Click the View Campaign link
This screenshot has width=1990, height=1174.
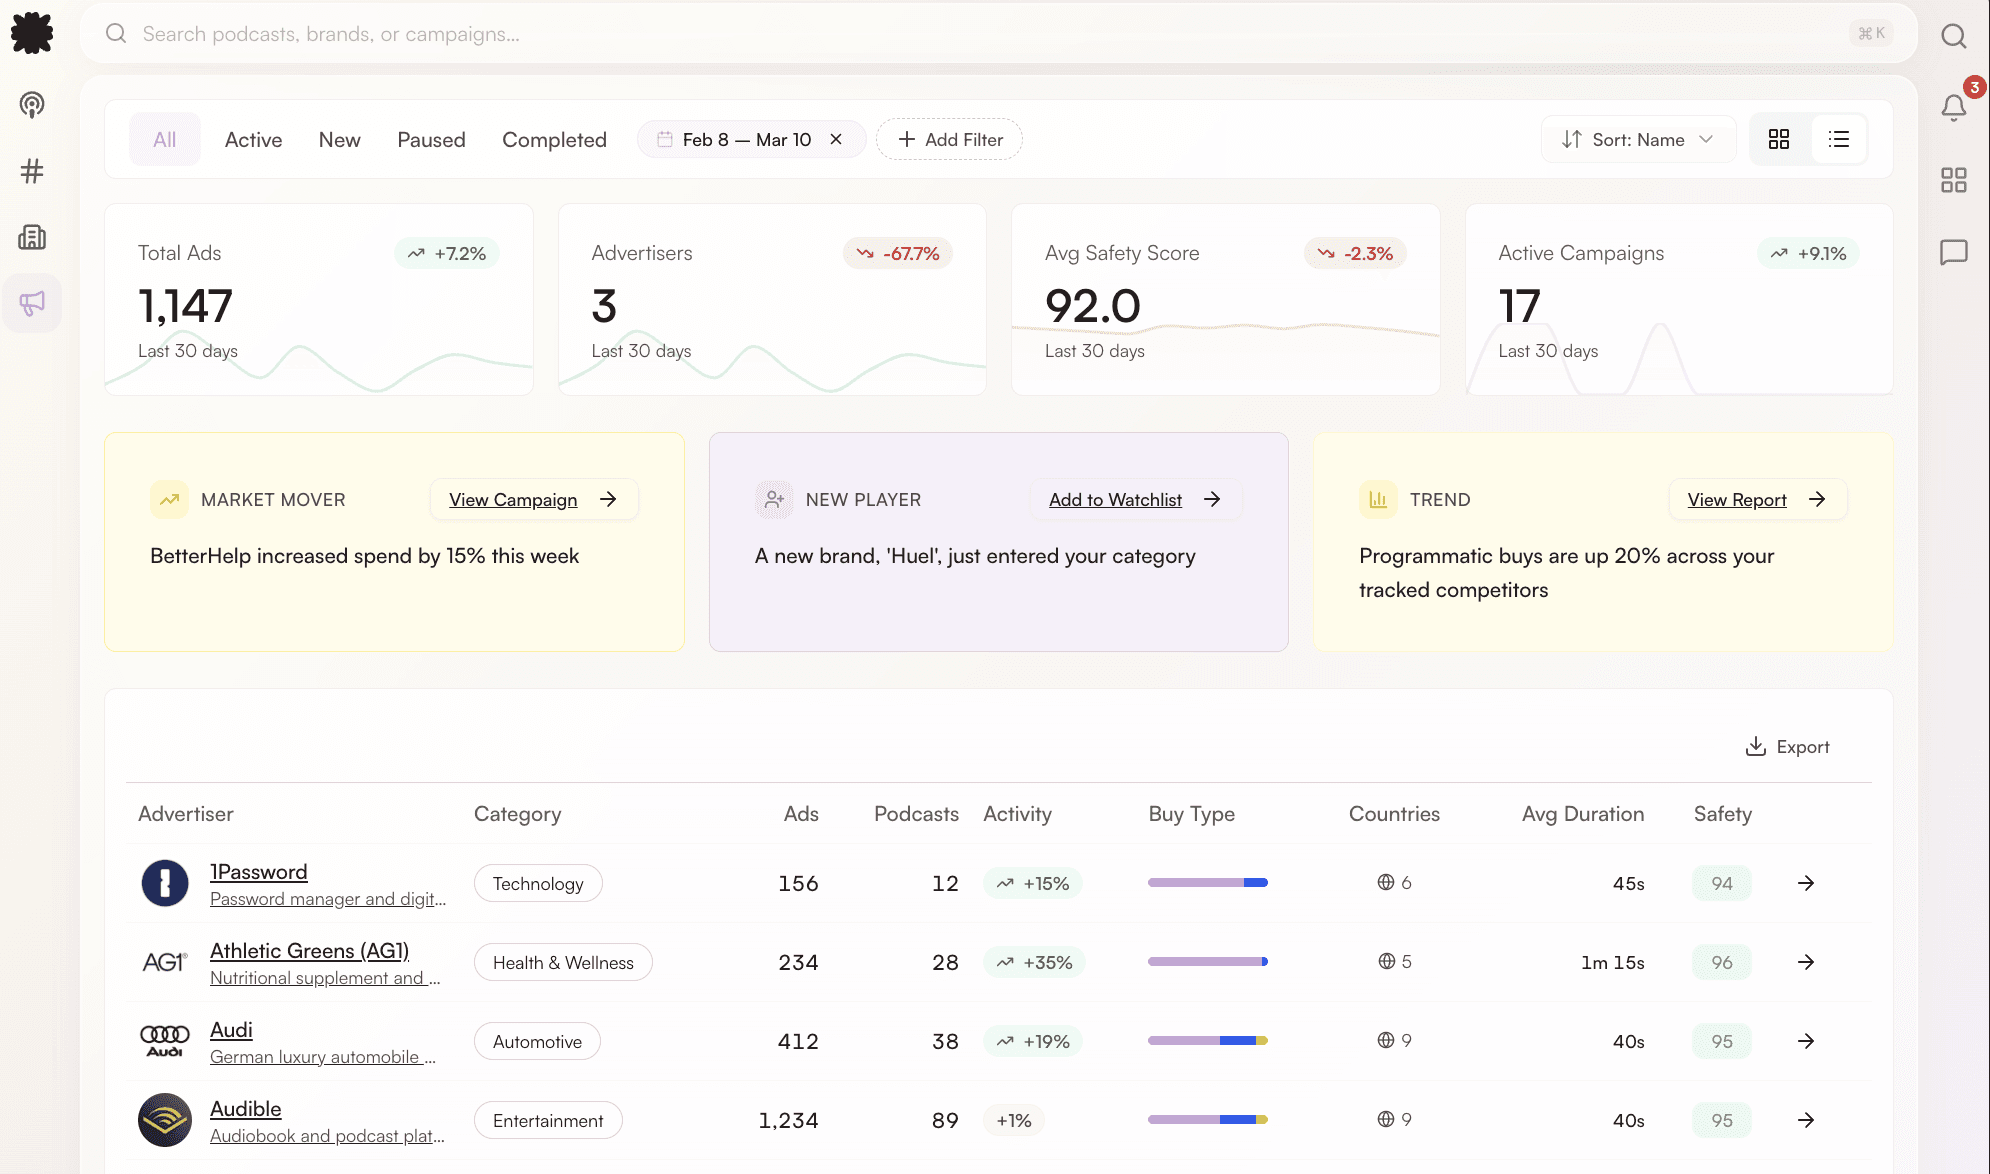click(x=513, y=500)
